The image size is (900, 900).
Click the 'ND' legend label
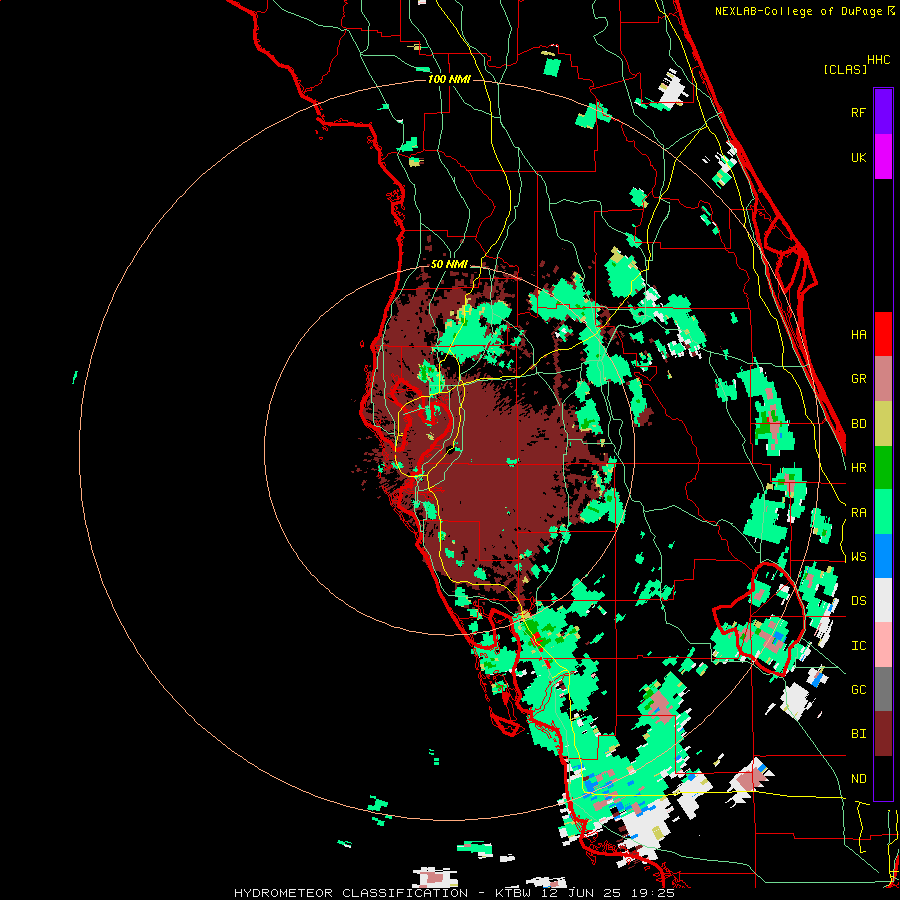[858, 779]
